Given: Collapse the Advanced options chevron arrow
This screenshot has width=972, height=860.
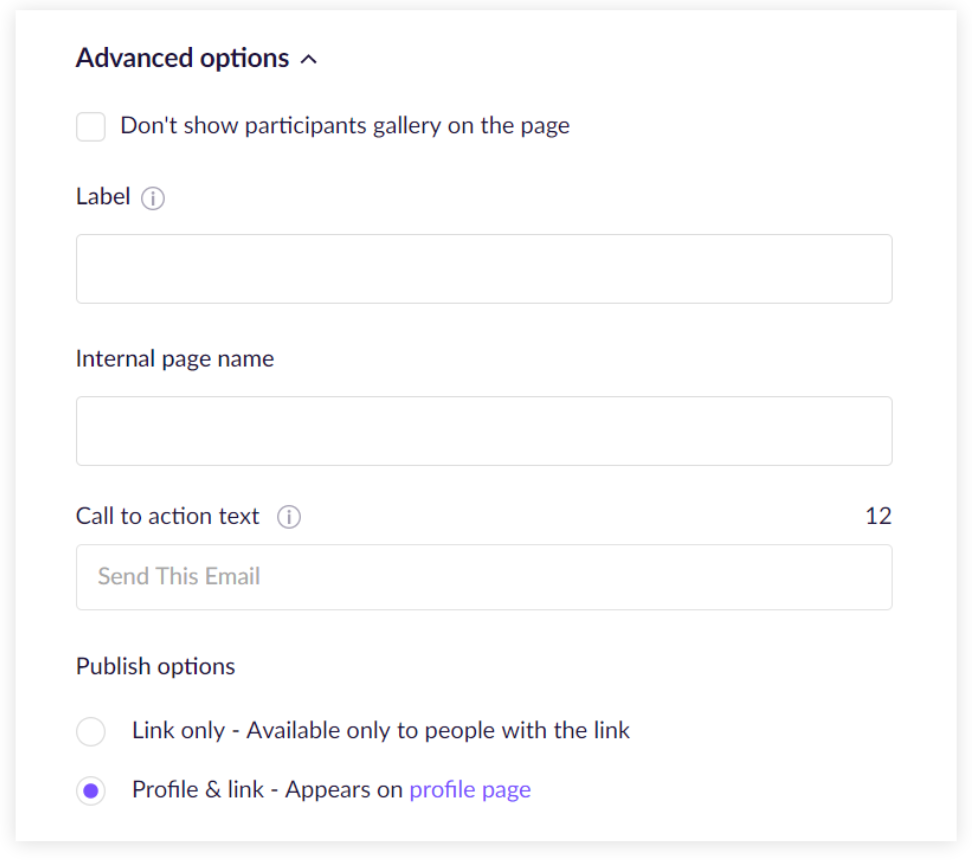Looking at the screenshot, I should (309, 60).
